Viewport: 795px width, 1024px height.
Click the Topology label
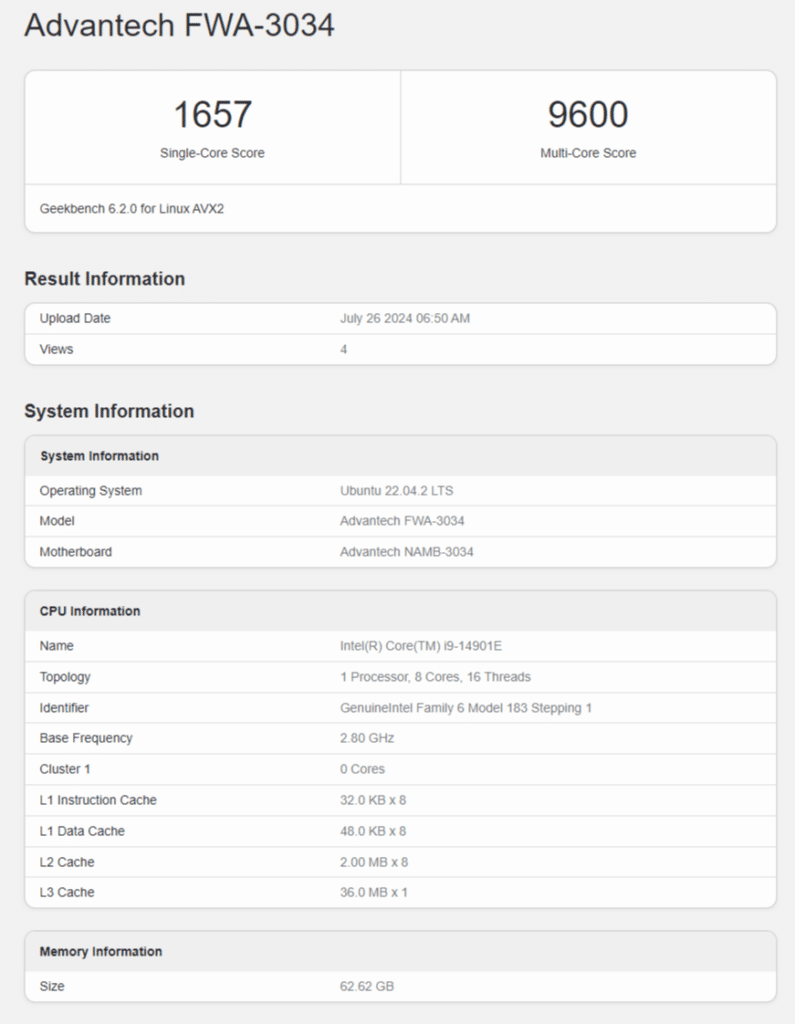(x=65, y=677)
